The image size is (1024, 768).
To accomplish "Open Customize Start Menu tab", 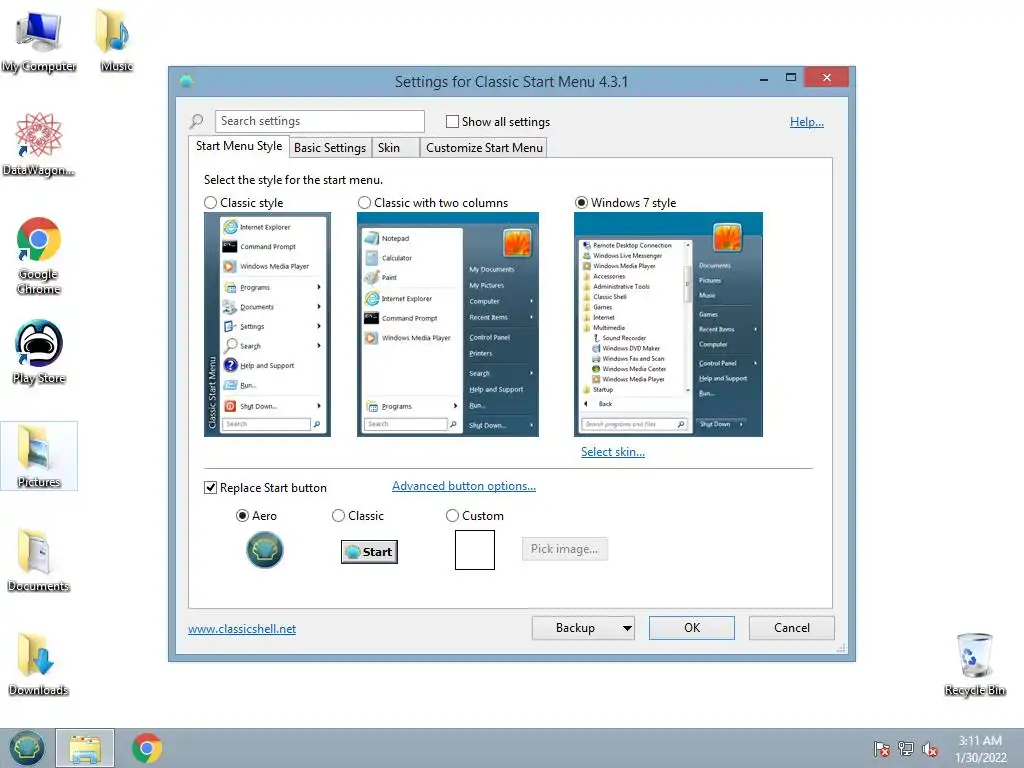I will point(484,148).
